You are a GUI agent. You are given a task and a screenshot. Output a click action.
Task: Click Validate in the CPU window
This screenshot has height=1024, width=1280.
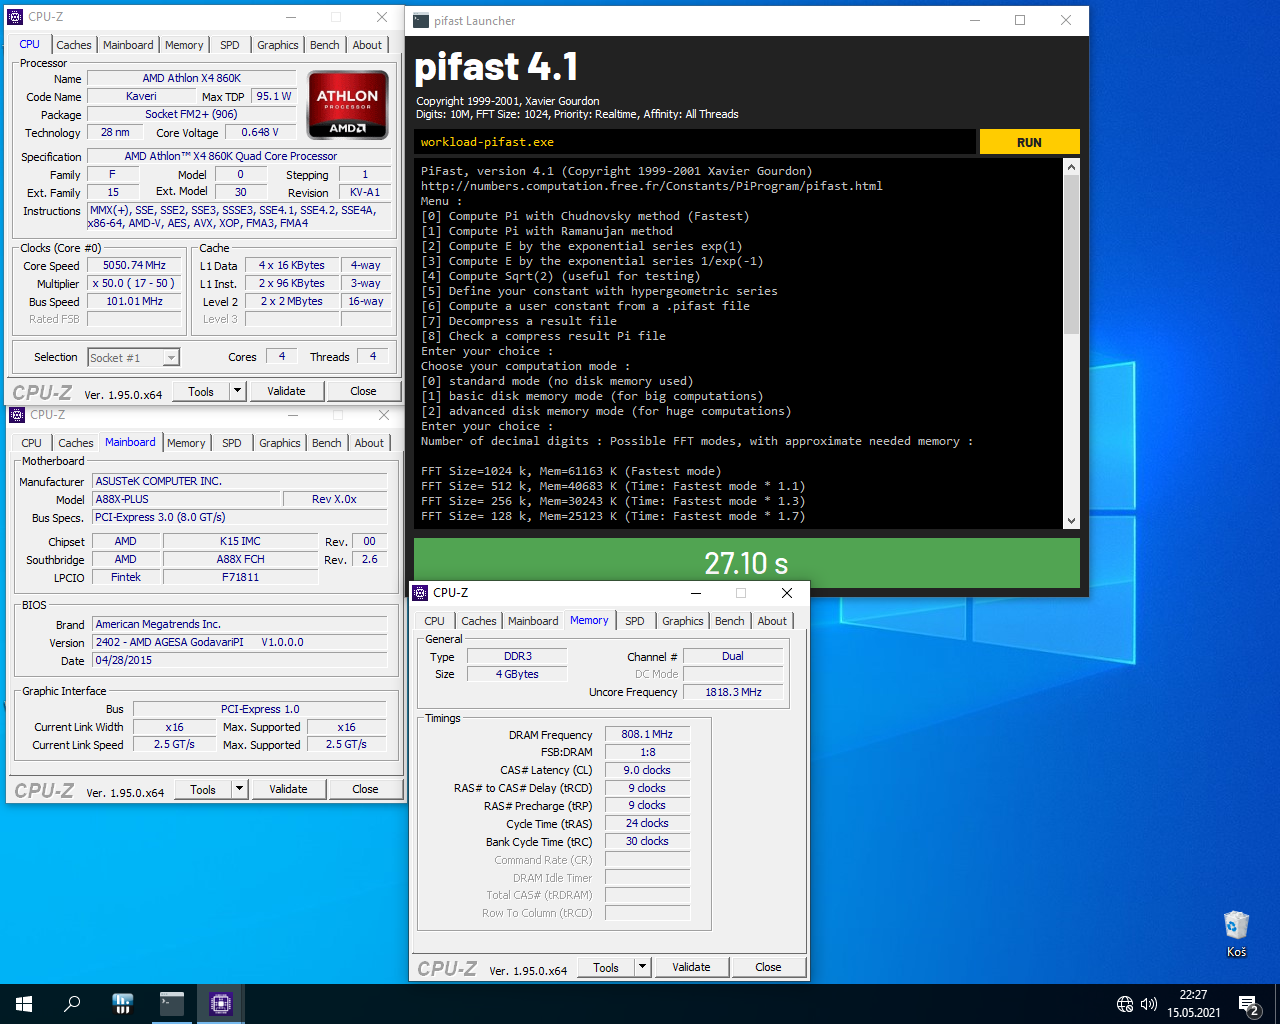coord(286,391)
